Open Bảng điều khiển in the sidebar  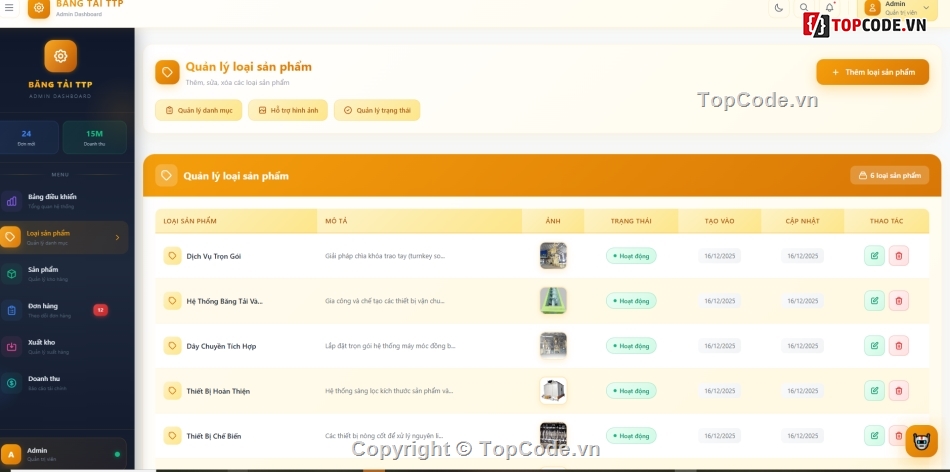(x=52, y=200)
